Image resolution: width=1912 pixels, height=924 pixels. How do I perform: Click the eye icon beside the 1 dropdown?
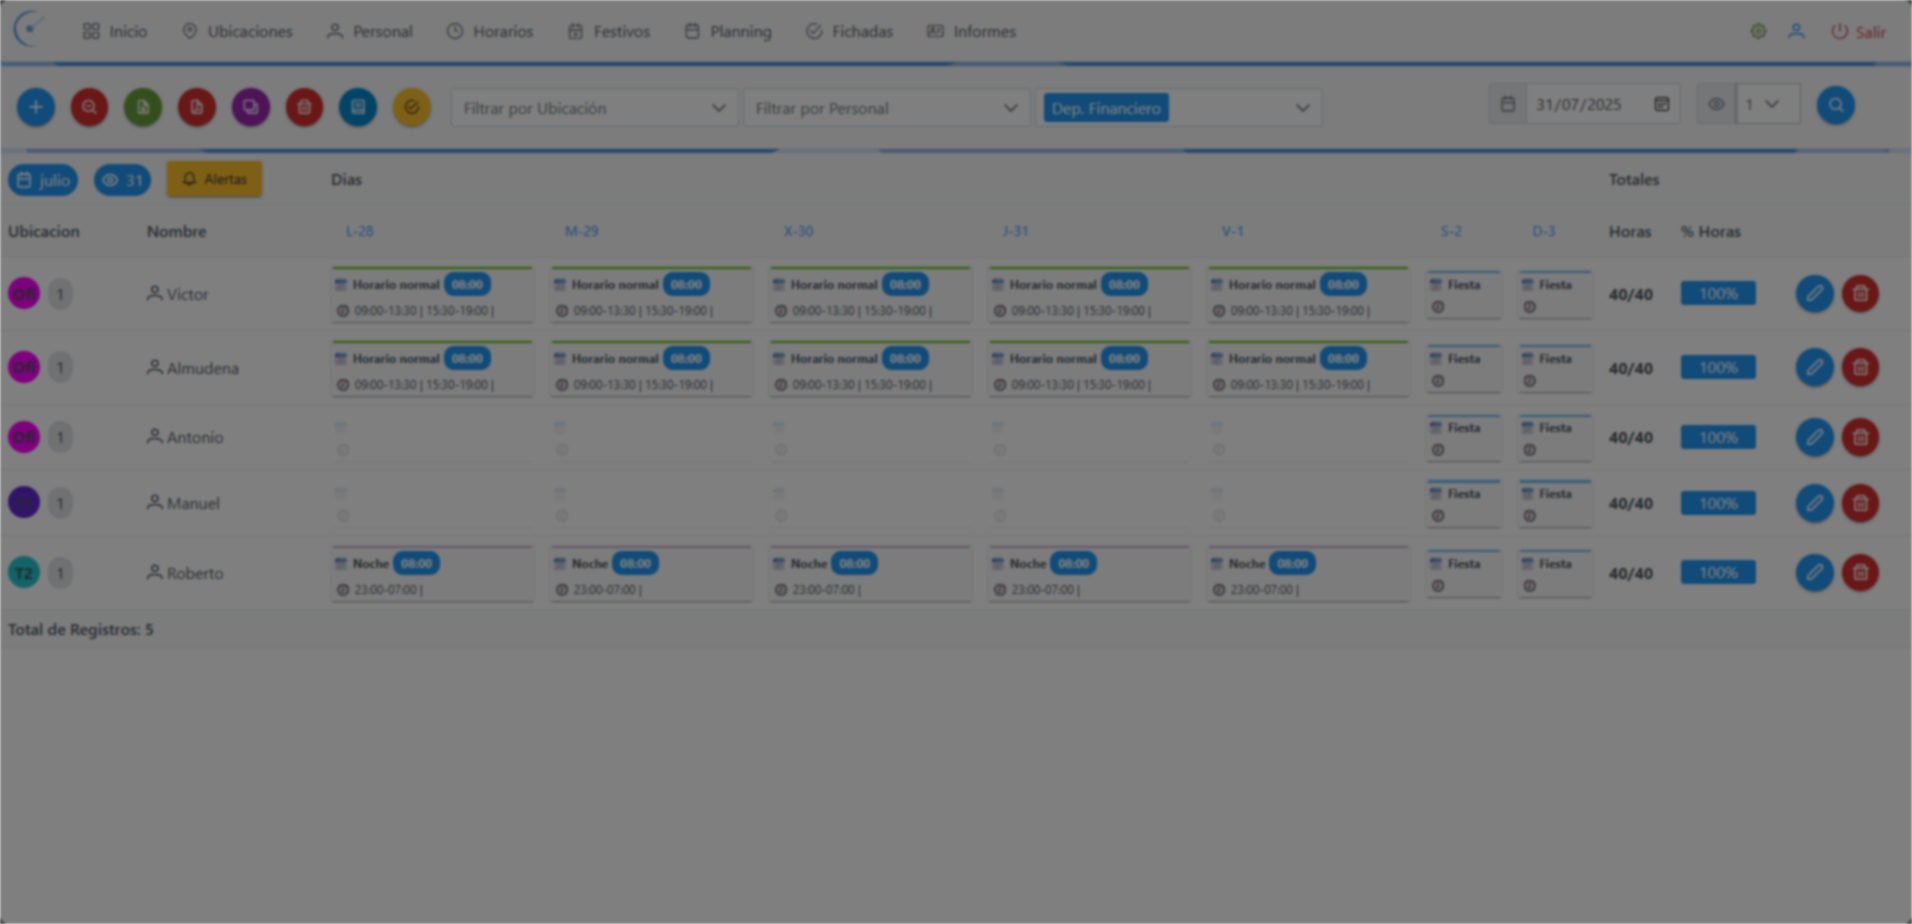pyautogui.click(x=1716, y=105)
